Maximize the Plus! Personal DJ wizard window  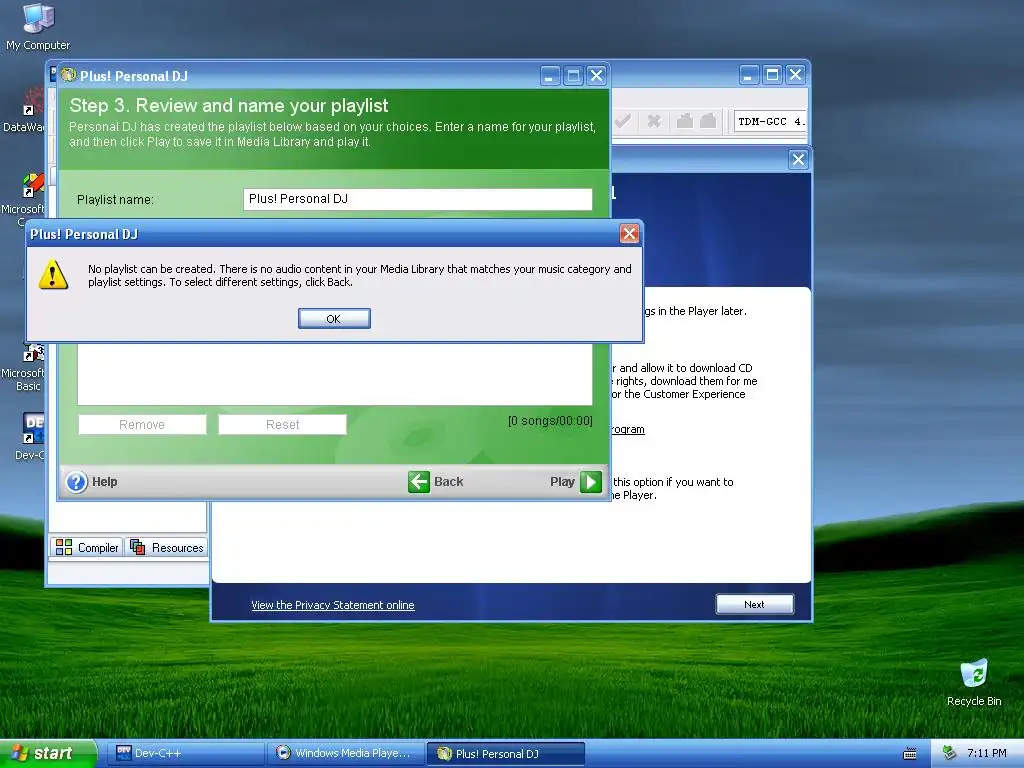tap(573, 76)
